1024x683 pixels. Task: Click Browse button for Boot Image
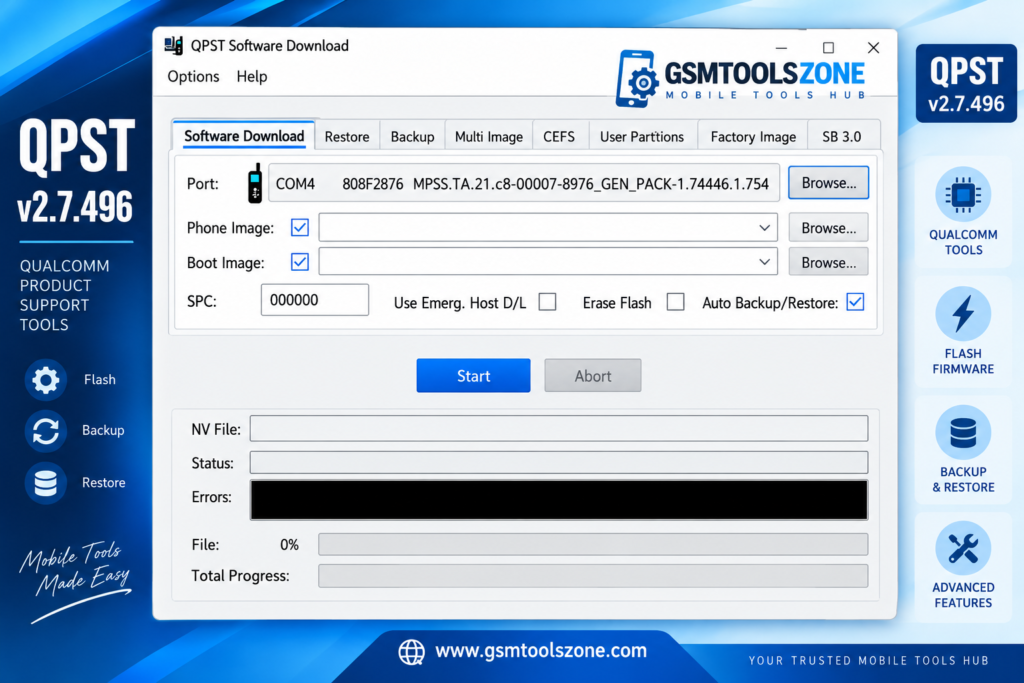(828, 262)
